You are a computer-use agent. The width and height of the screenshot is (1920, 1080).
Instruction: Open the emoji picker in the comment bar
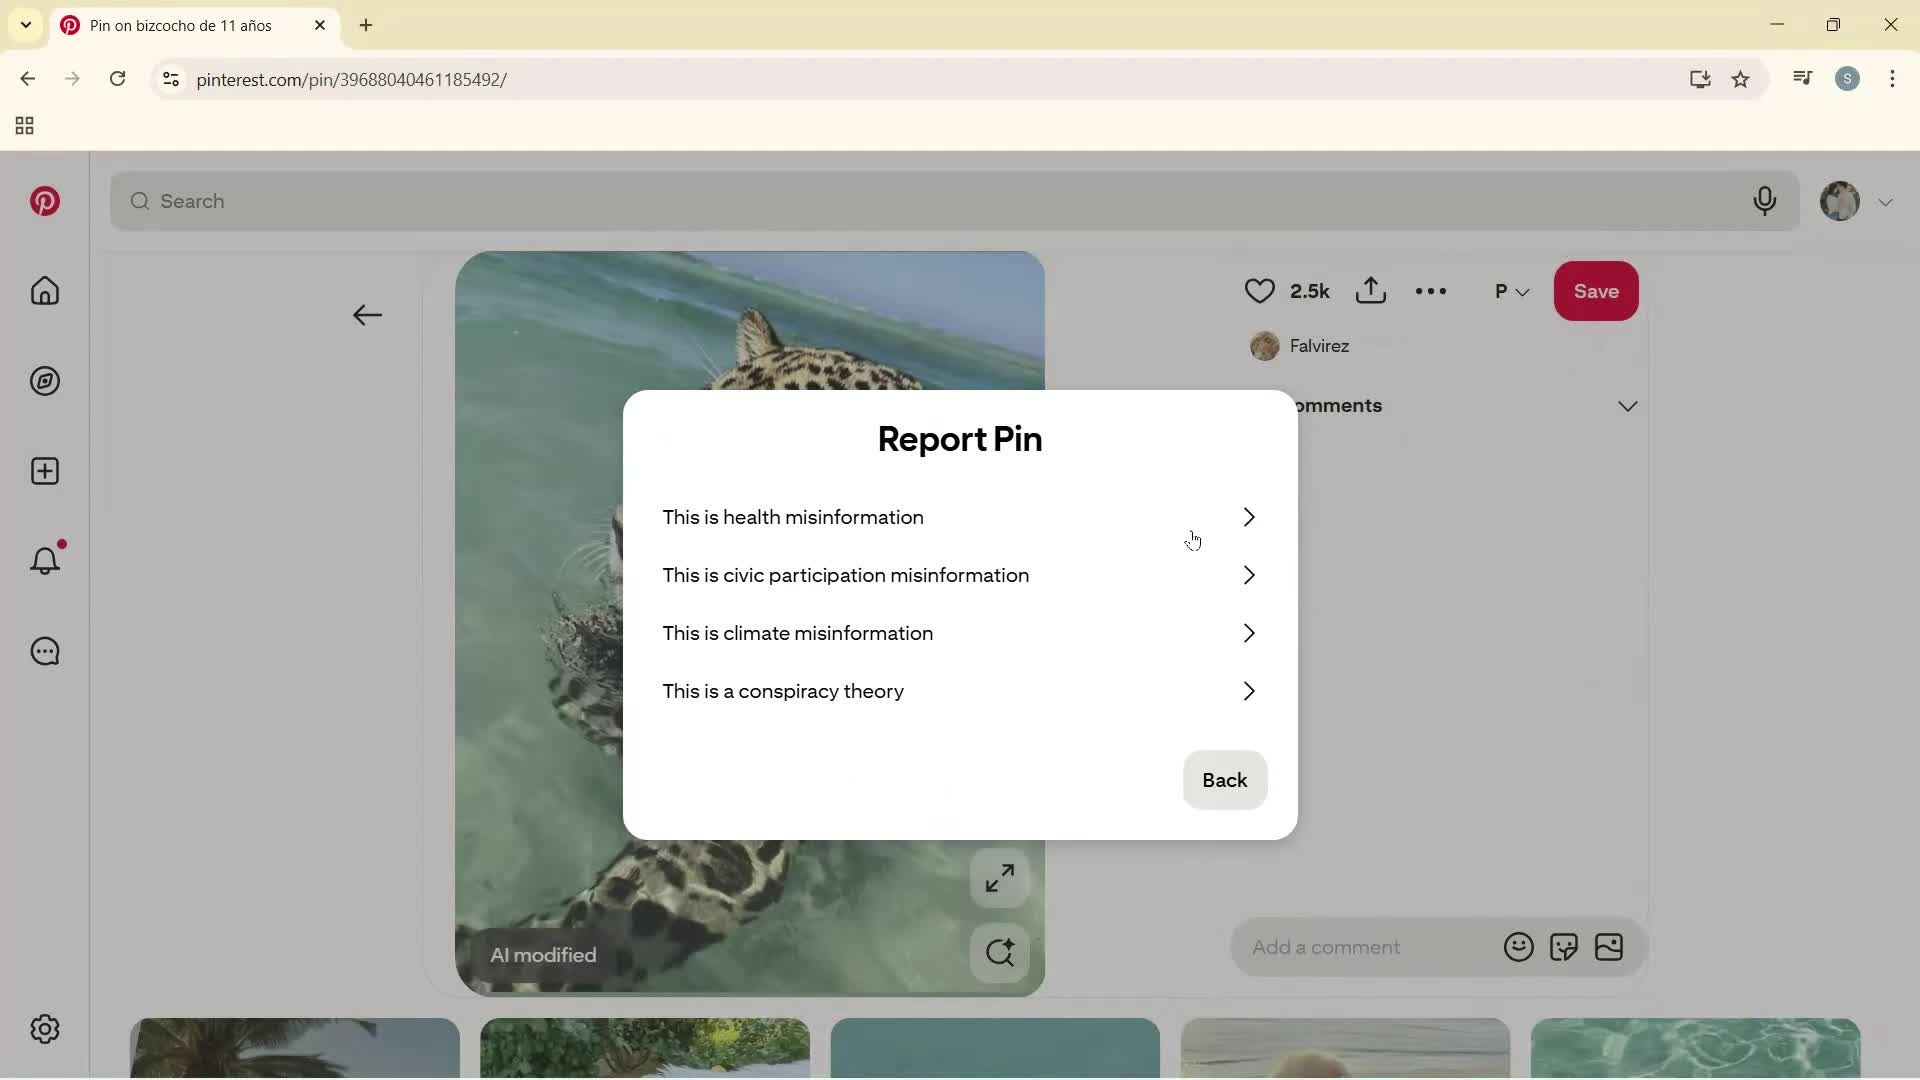click(x=1518, y=947)
